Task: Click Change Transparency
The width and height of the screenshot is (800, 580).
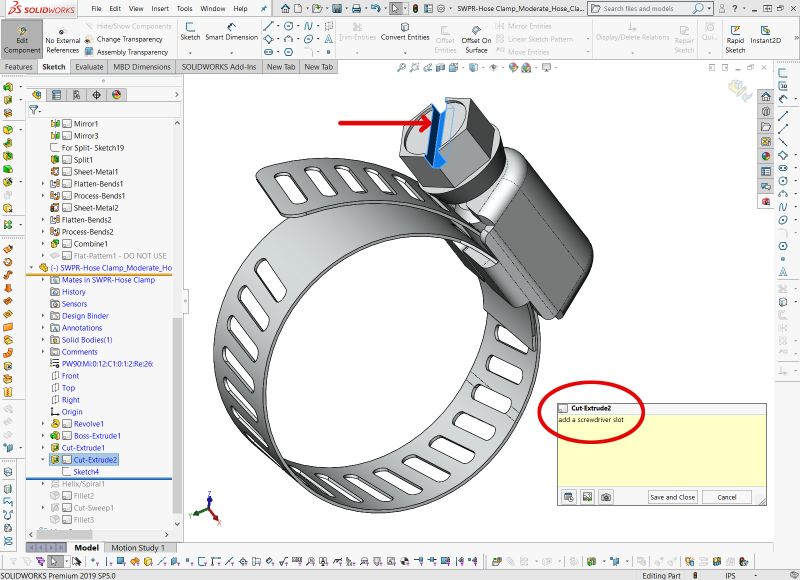Action: pos(124,39)
